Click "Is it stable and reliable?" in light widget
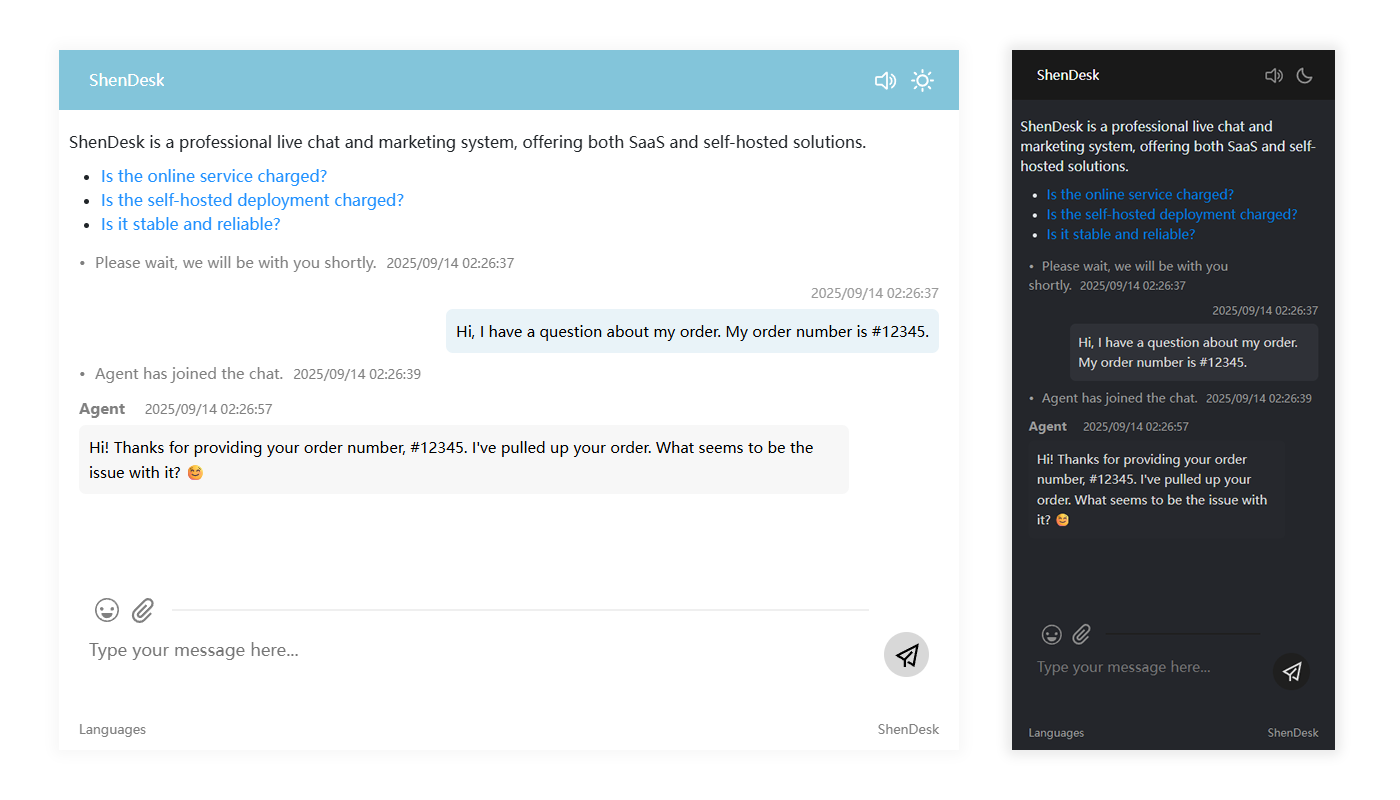1400x800 pixels. 190,224
